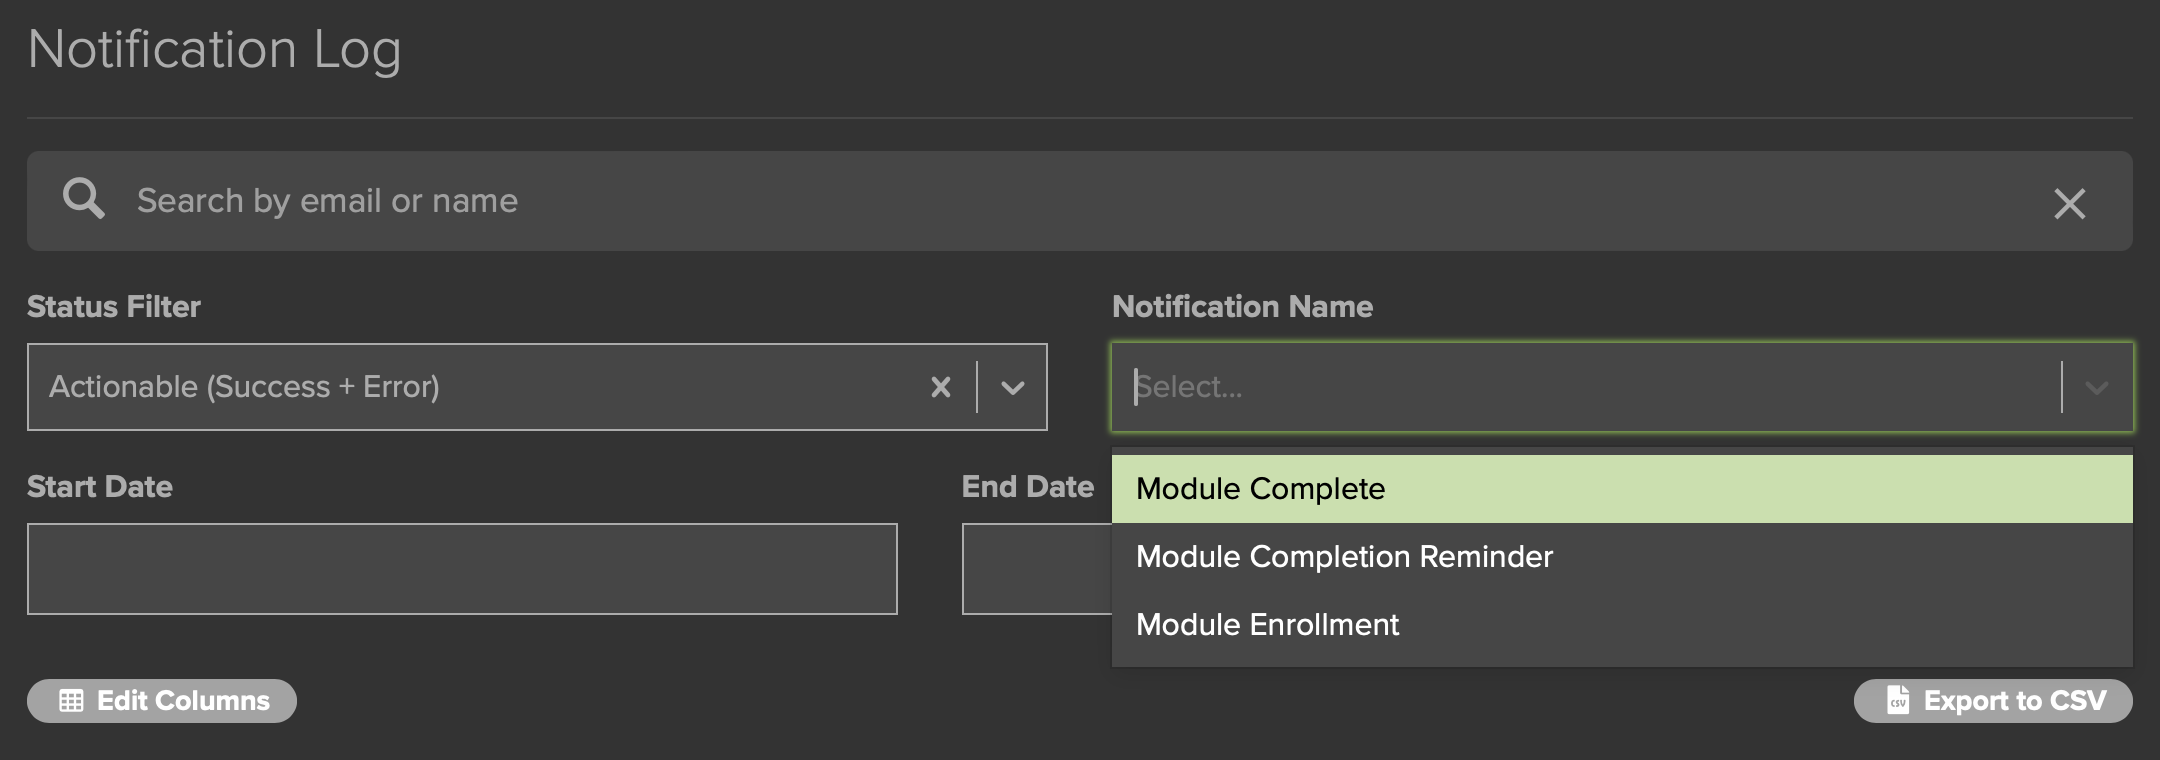The width and height of the screenshot is (2160, 760).
Task: Clear the search field with the X
Action: tap(2069, 204)
